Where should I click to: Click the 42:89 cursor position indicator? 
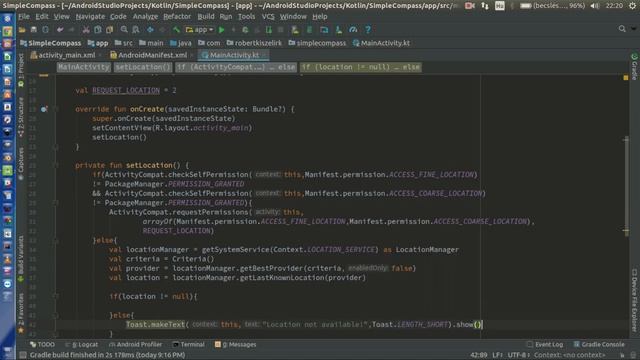point(478,355)
